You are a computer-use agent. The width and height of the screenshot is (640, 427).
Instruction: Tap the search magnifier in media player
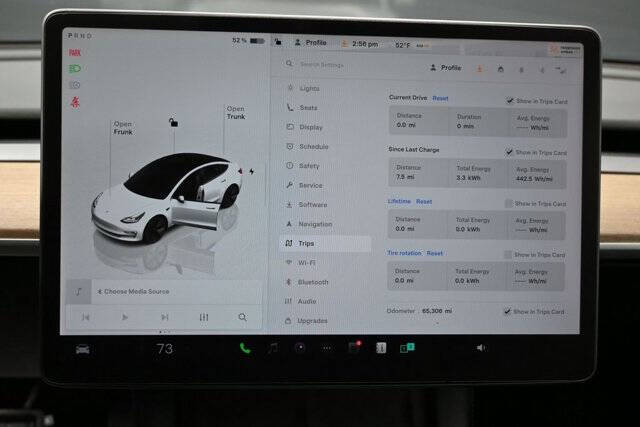pyautogui.click(x=242, y=317)
